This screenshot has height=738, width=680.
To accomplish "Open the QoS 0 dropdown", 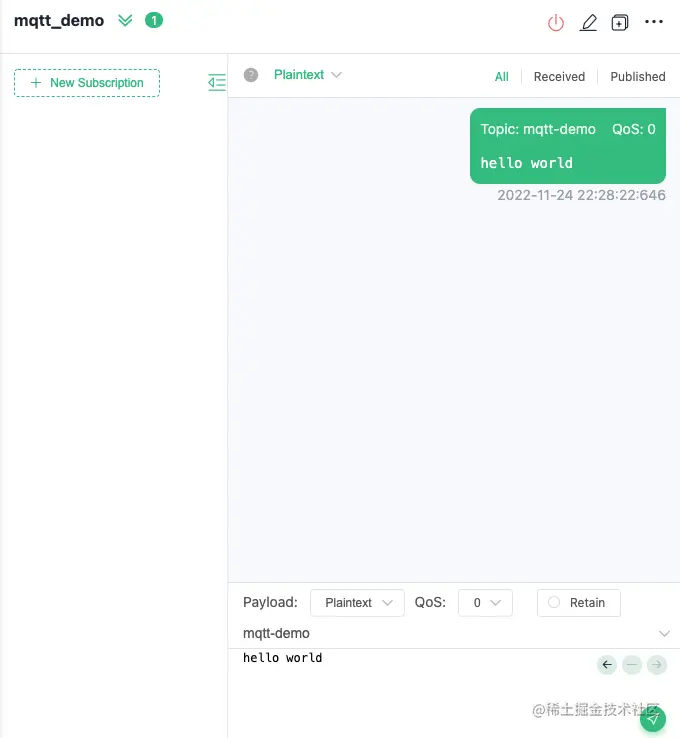I will (485, 602).
